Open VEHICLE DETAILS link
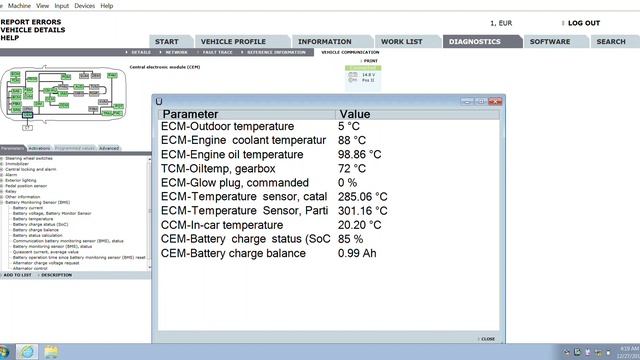This screenshot has height=360, width=640. tap(33, 30)
